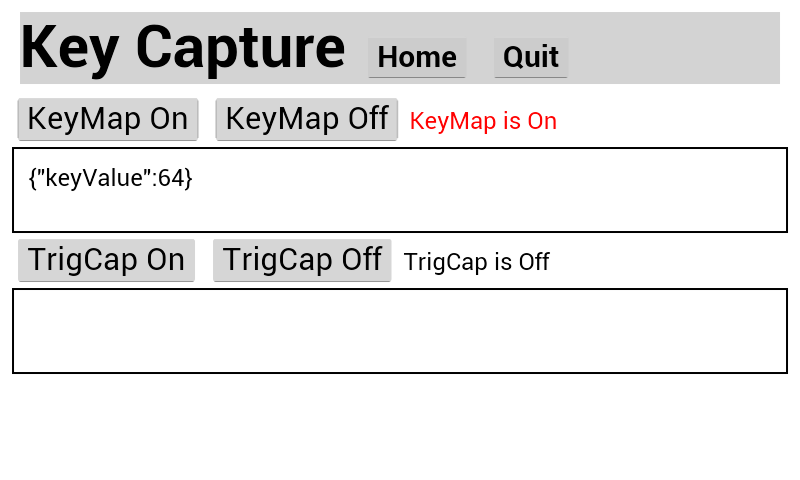Click the "Key Capture" page title

183,48
